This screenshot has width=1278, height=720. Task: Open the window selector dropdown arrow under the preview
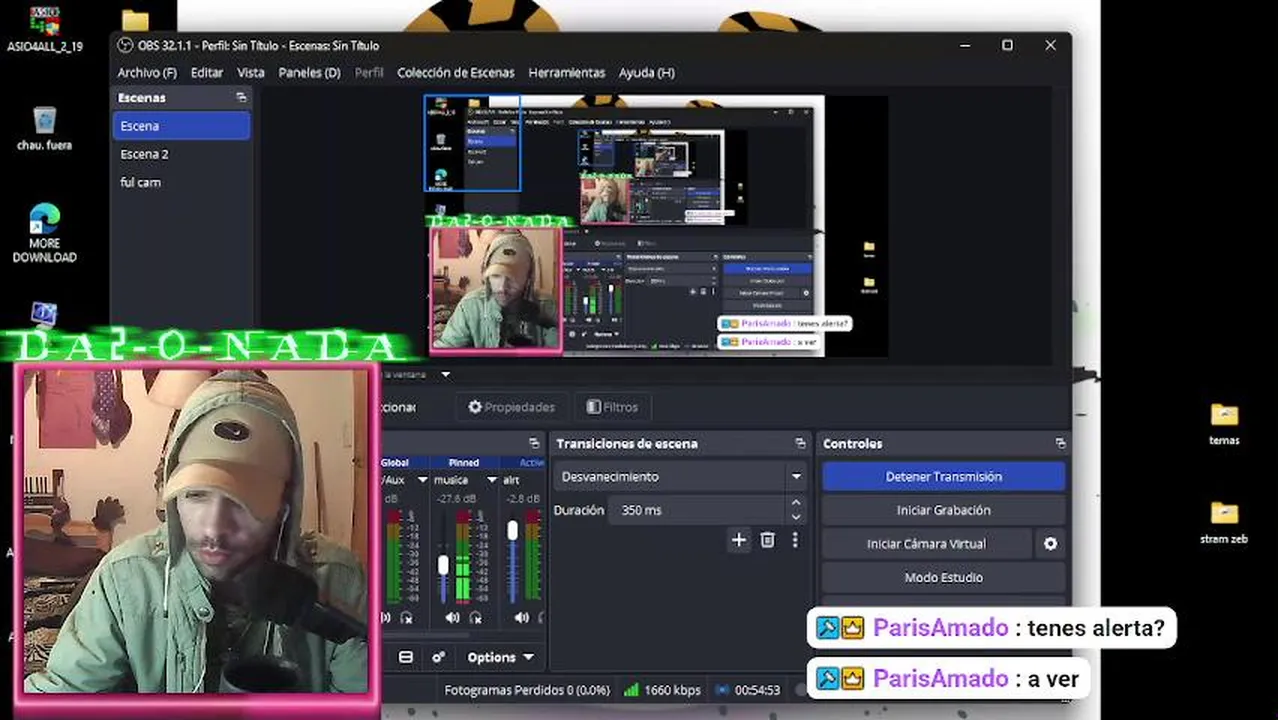coord(446,375)
